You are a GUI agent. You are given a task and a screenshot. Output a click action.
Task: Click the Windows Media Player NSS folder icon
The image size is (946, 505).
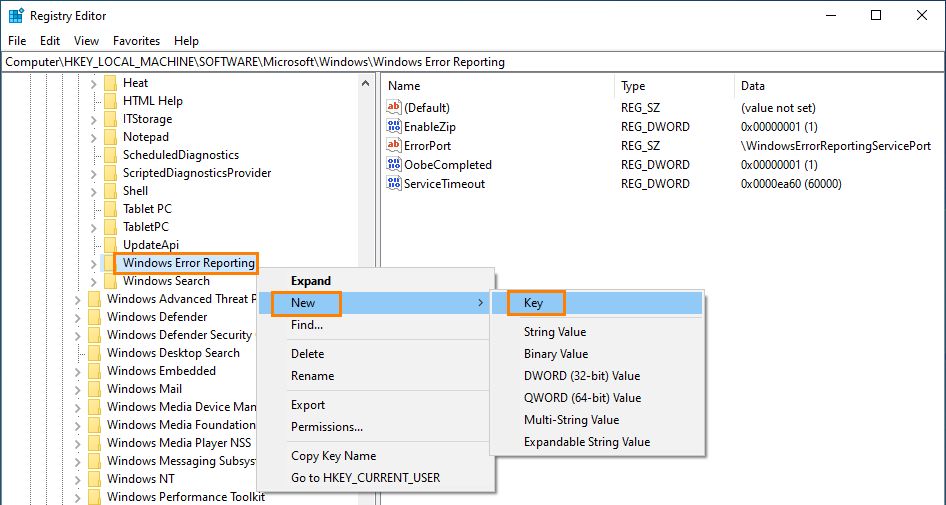click(94, 443)
